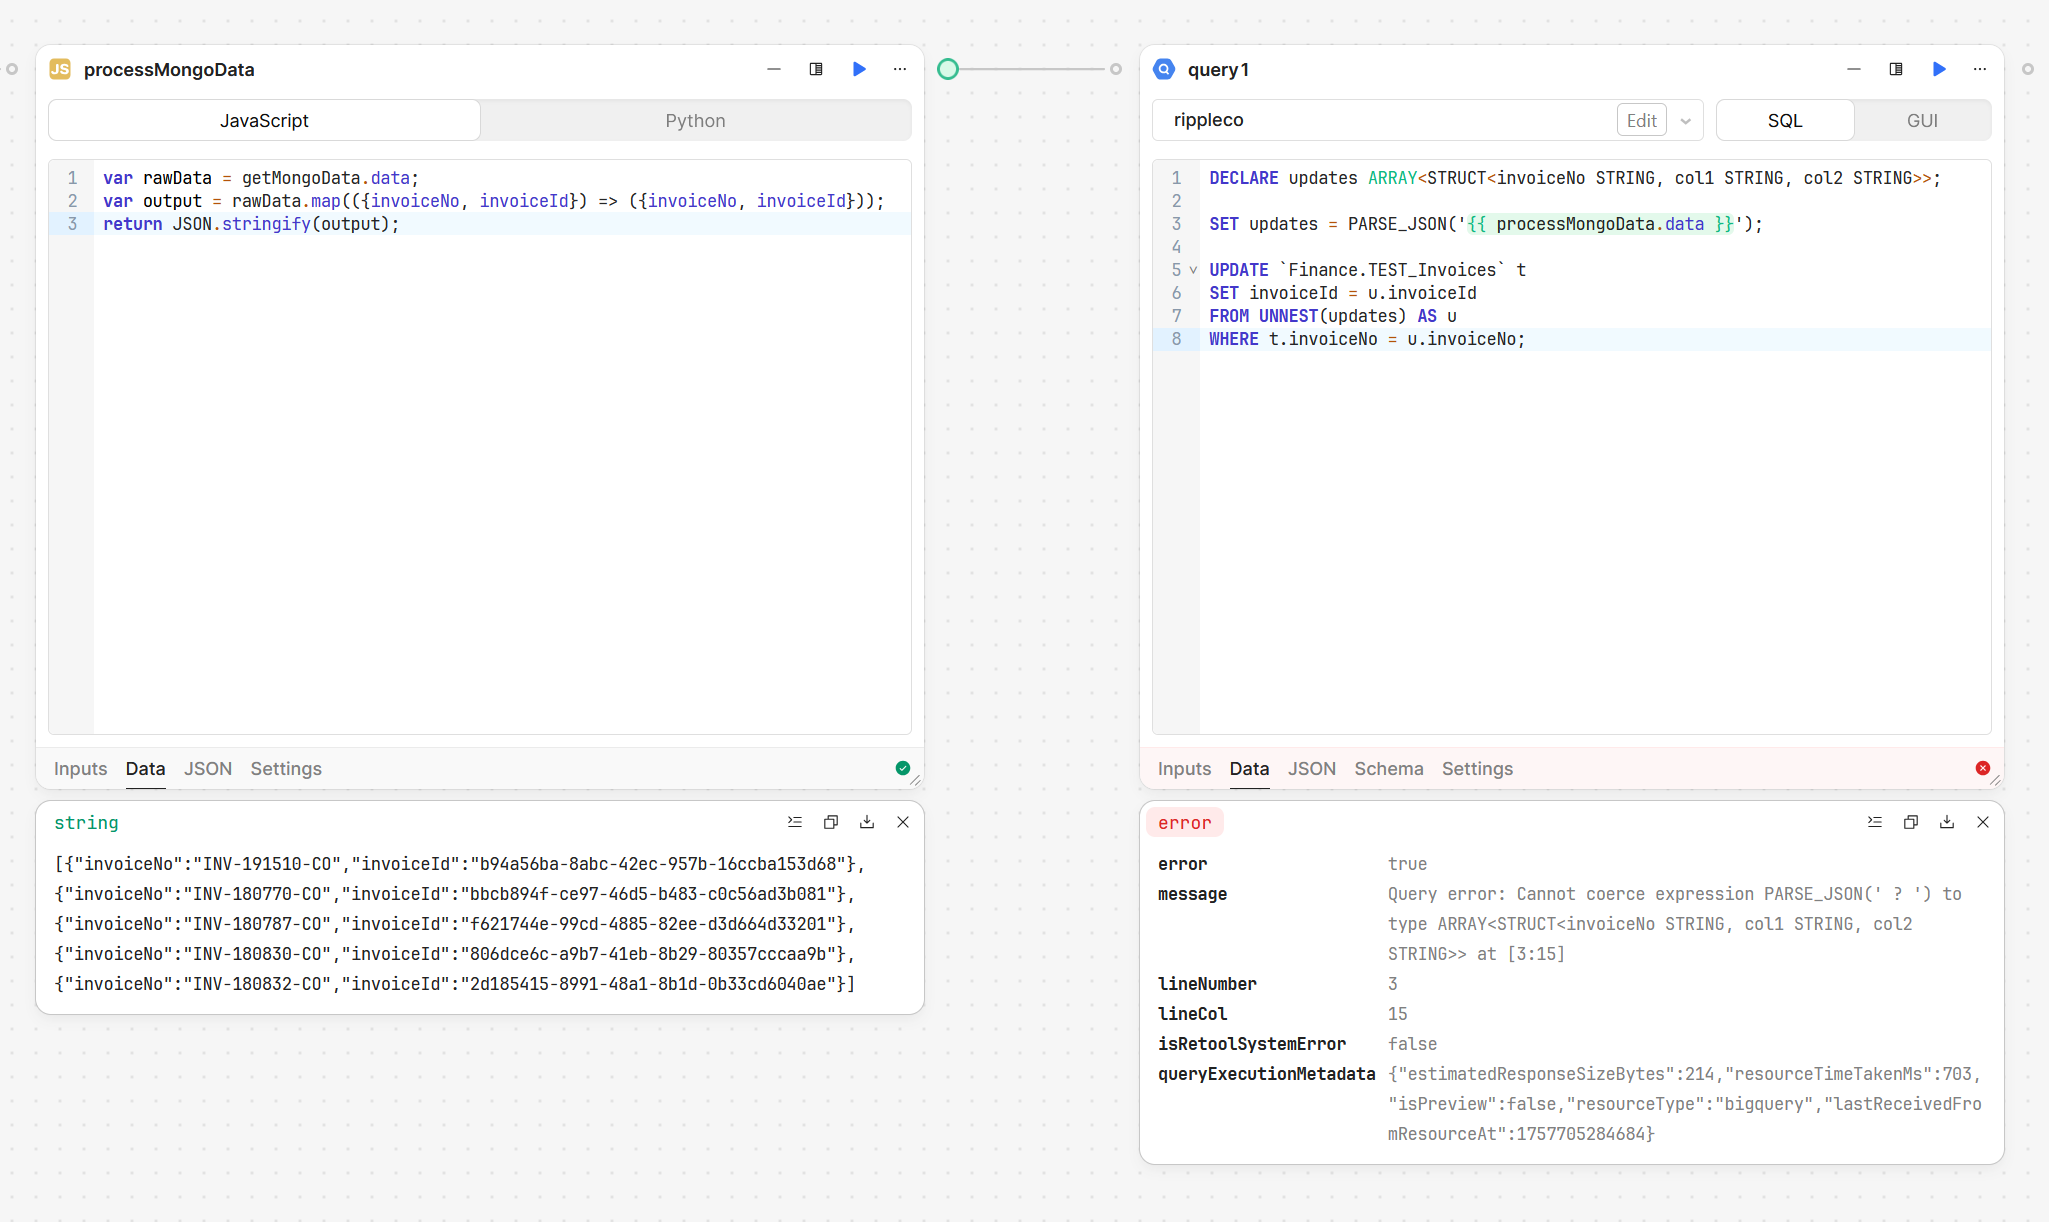Open the JSON tab of processMongoData
2049x1222 pixels.
pos(208,768)
